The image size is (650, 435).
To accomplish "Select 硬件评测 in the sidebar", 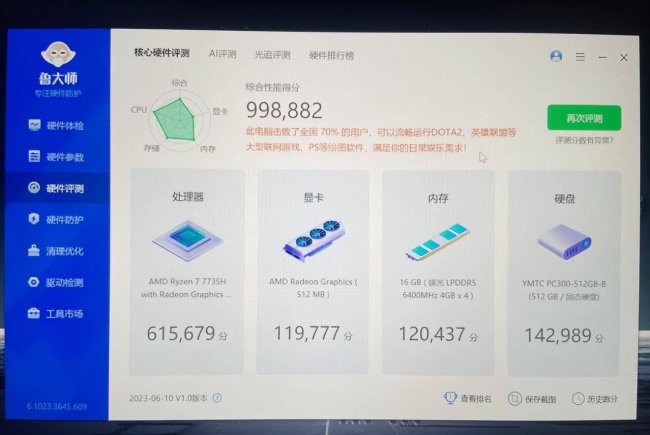I will 56,188.
